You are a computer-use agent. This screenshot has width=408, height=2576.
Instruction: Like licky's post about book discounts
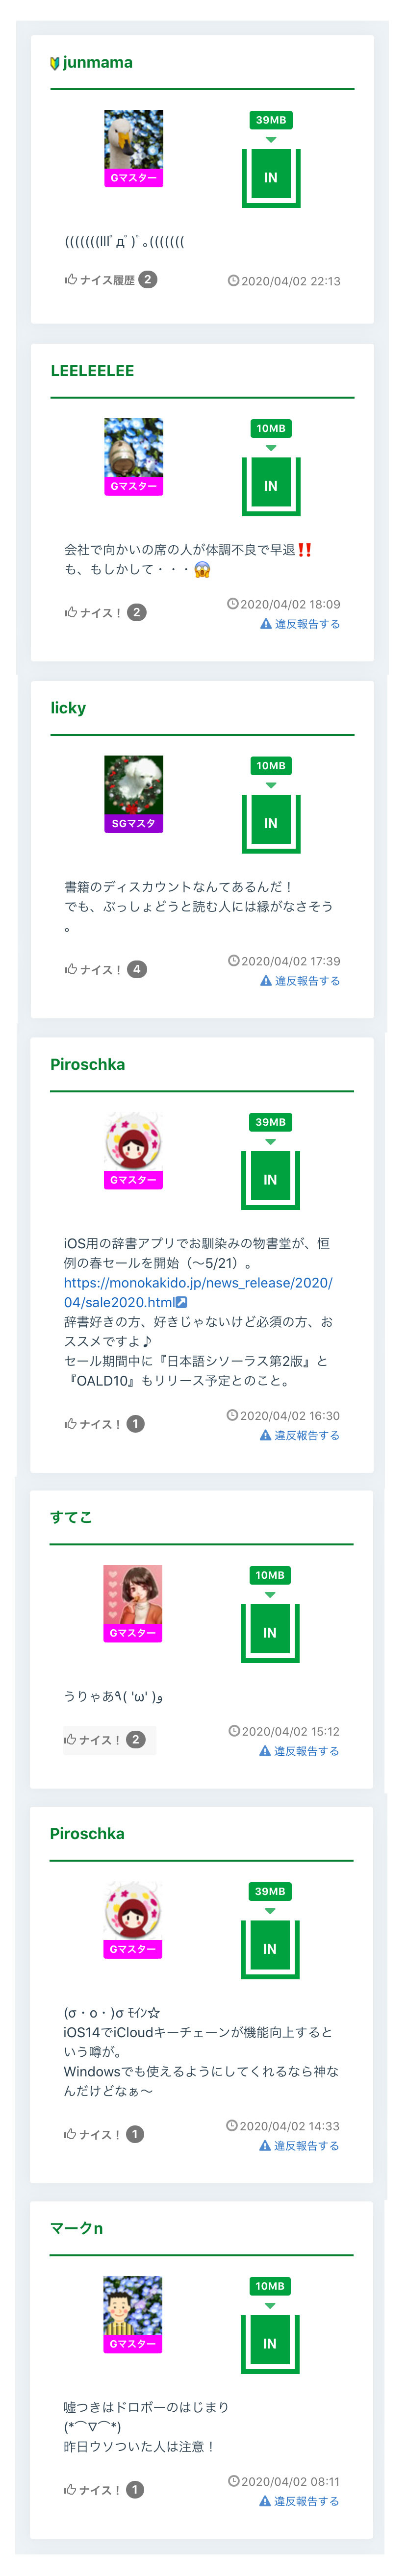tap(105, 969)
